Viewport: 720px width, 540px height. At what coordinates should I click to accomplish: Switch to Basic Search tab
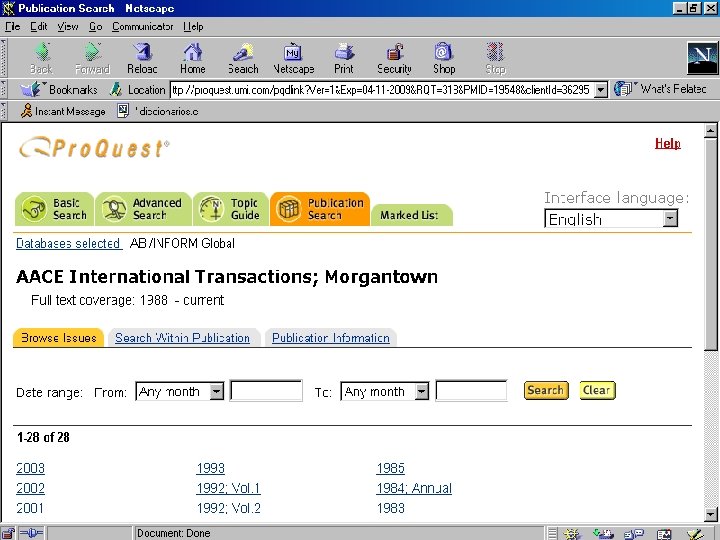(54, 209)
